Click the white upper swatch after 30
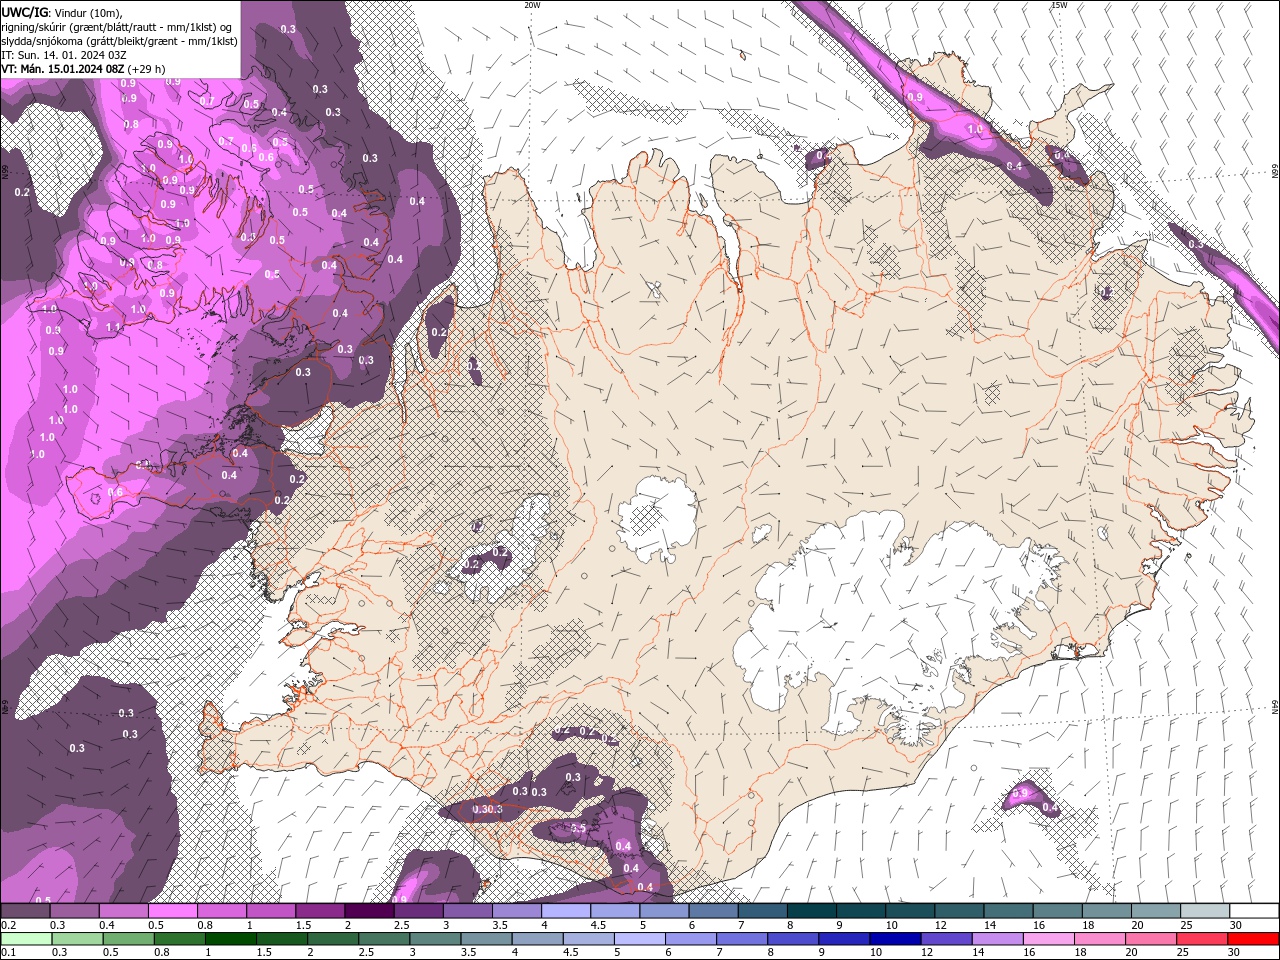Viewport: 1280px width, 960px height. click(1254, 911)
